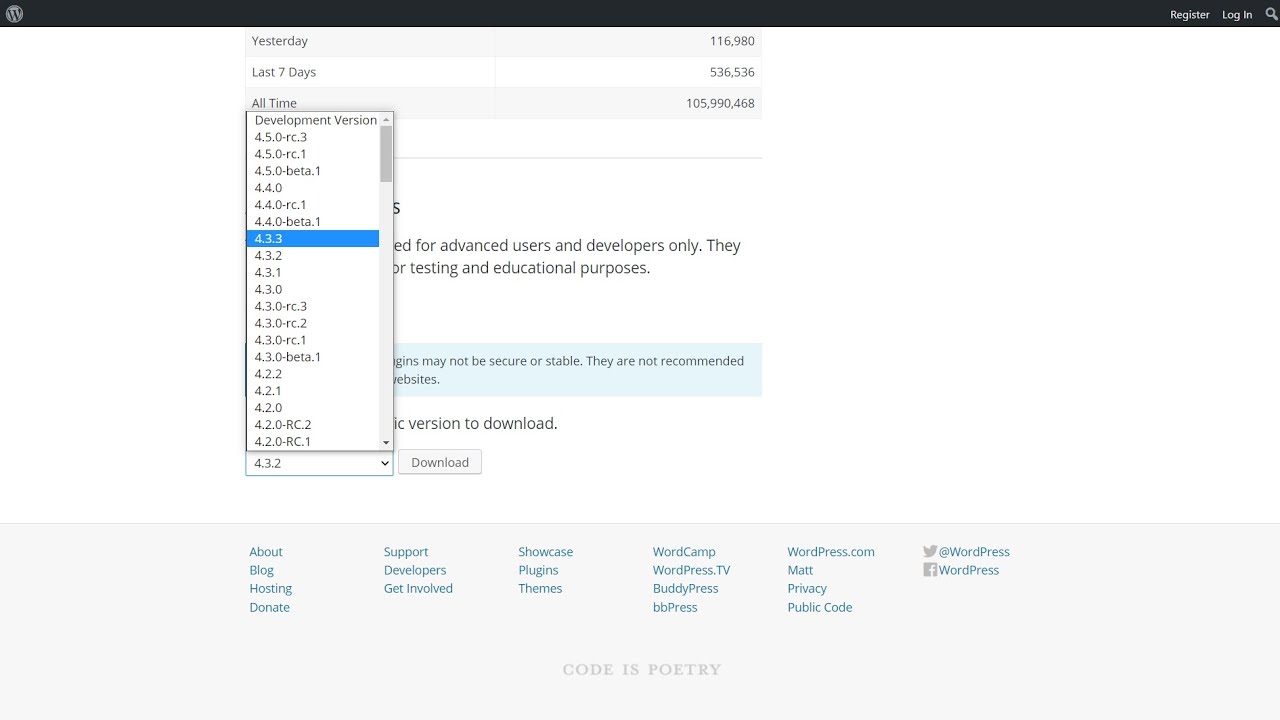This screenshot has height=720, width=1280.
Task: Select version 4.4.0-beta.1
Action: pyautogui.click(x=313, y=222)
